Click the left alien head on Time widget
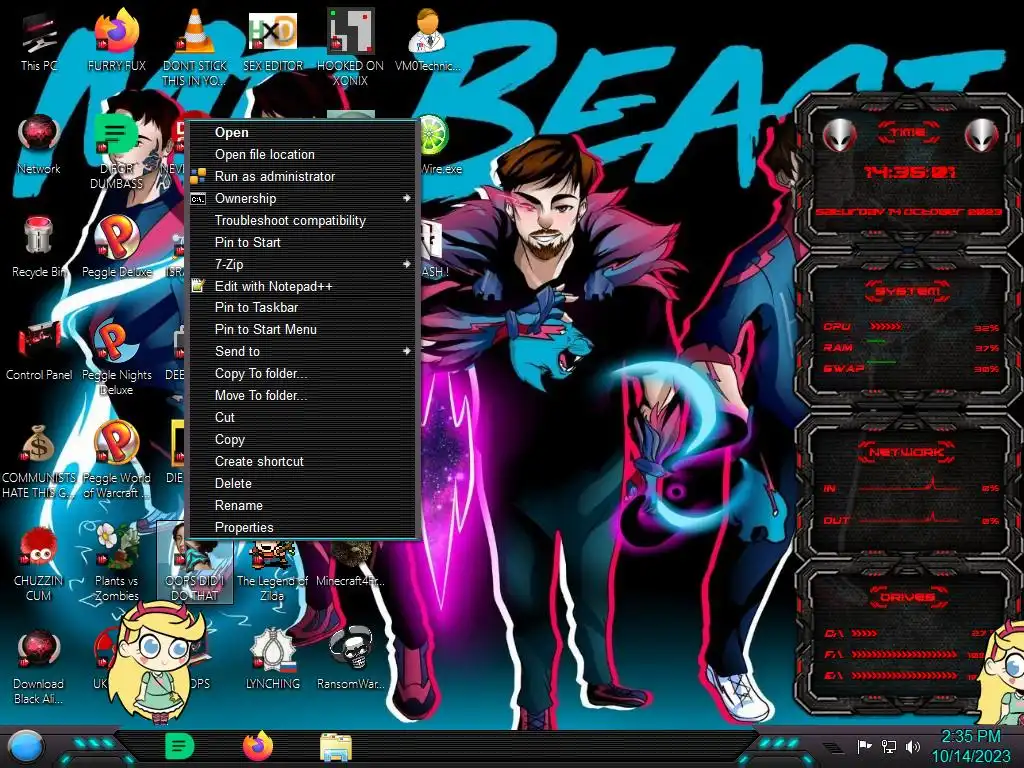The image size is (1024, 768). 839,136
